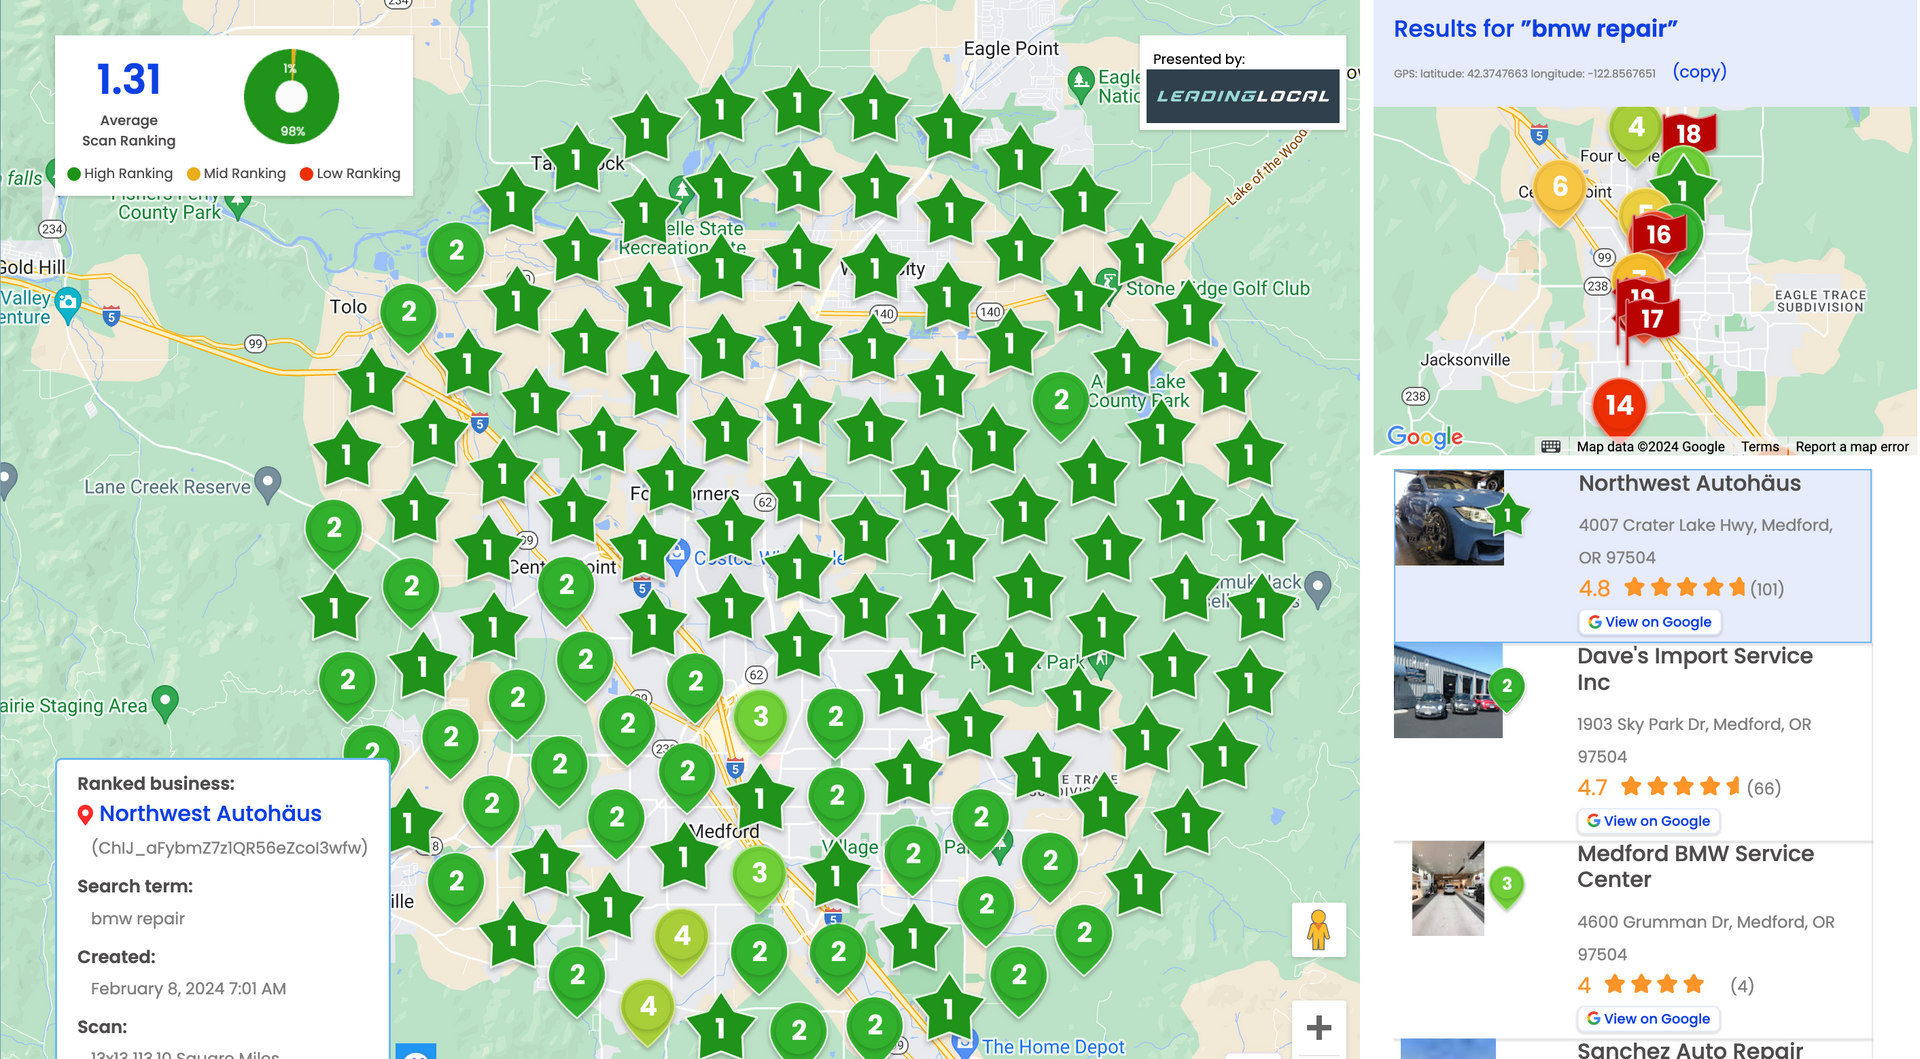This screenshot has width=1920, height=1059.
Task: Open View on Google for Medford BMW Service
Action: [x=1648, y=1019]
